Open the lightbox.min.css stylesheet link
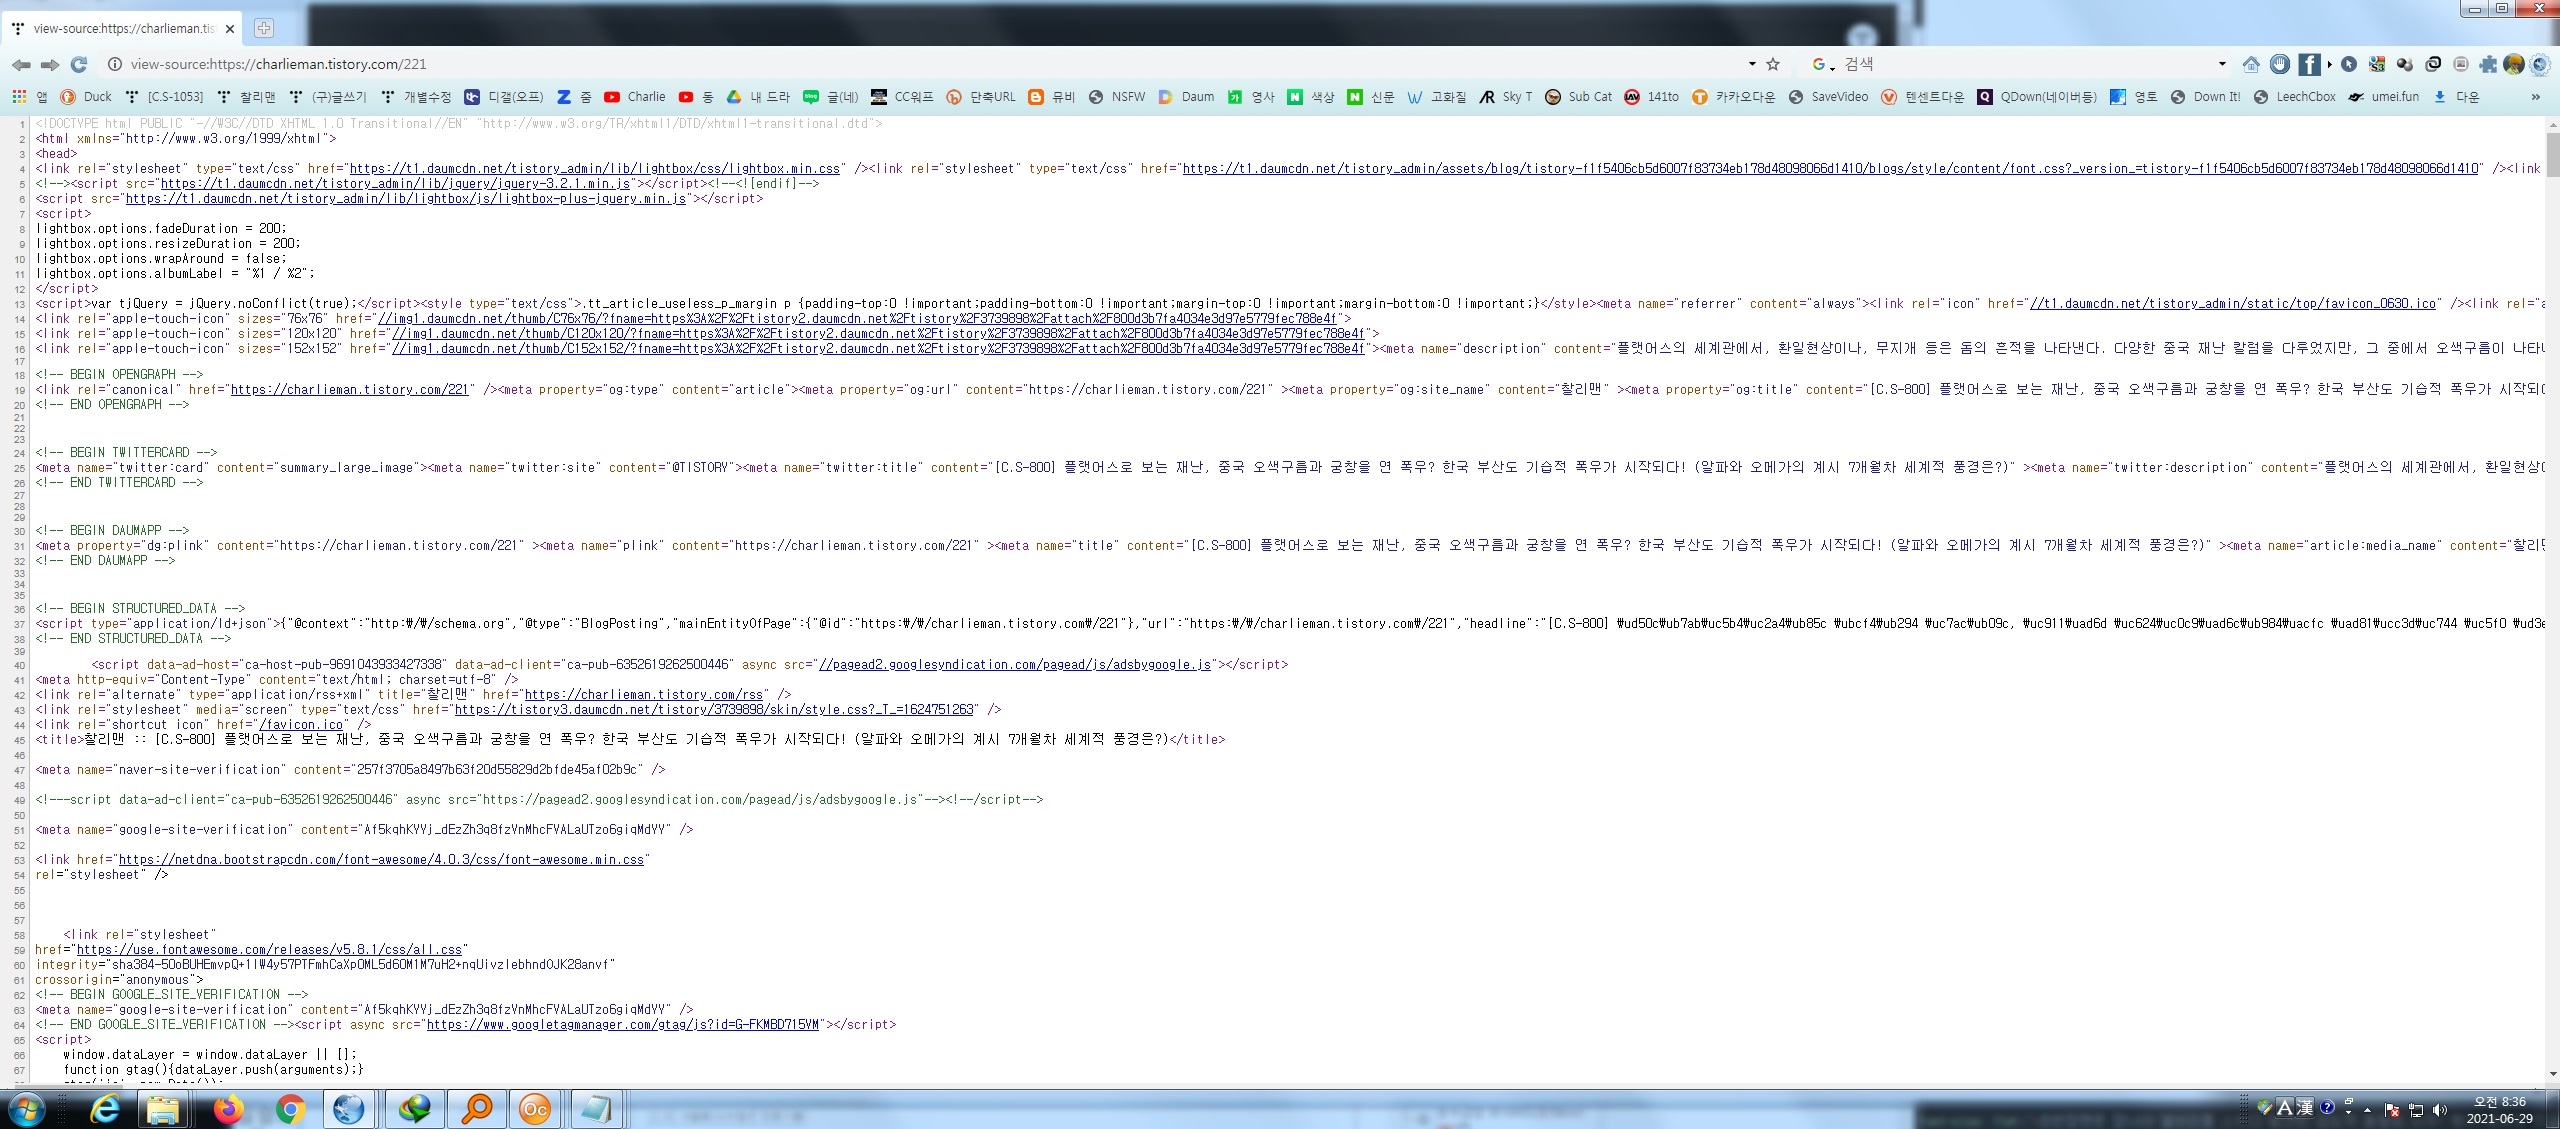 pyautogui.click(x=595, y=169)
